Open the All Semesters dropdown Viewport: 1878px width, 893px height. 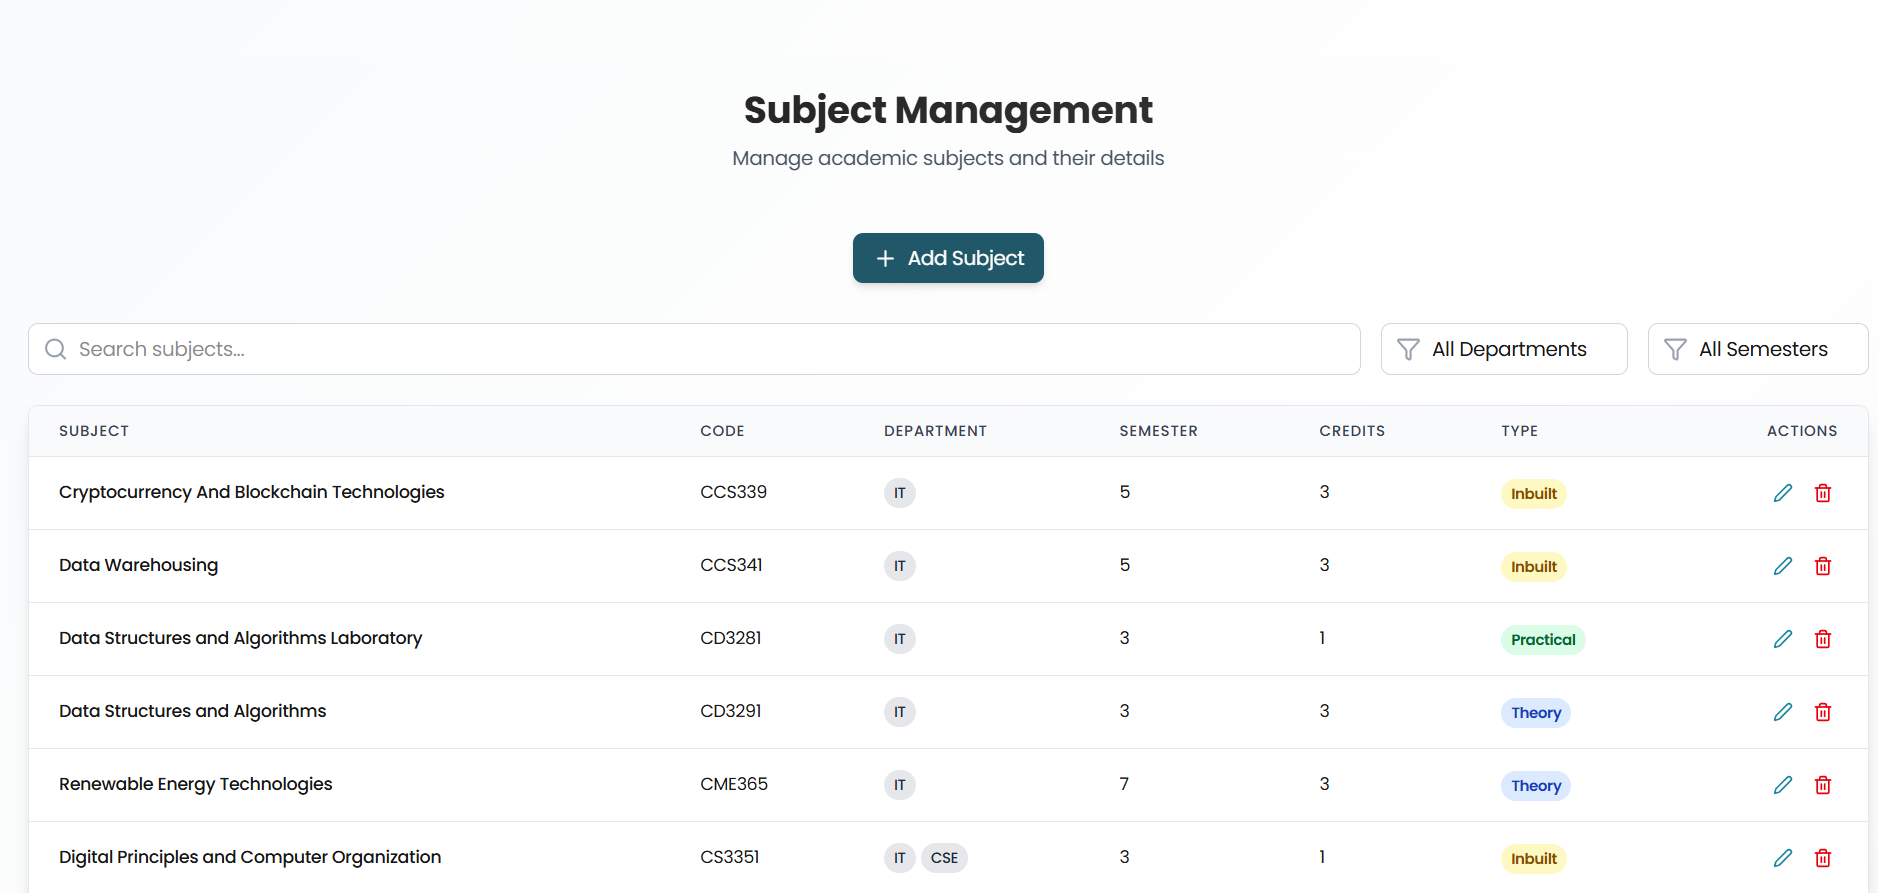click(x=1758, y=349)
